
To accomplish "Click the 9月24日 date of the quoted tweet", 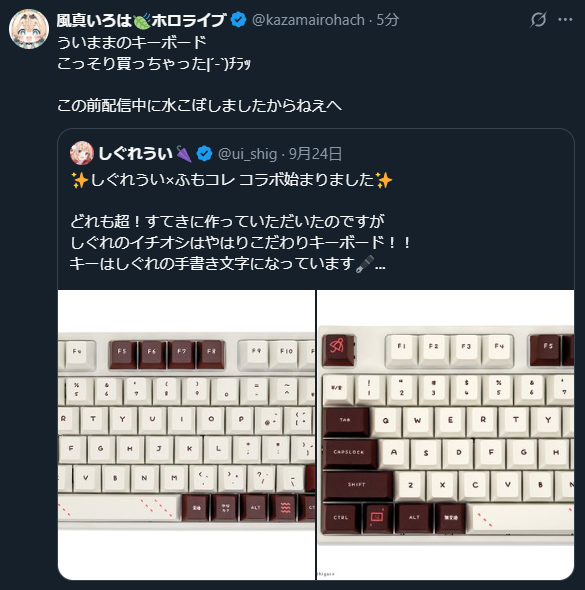I will [315, 154].
